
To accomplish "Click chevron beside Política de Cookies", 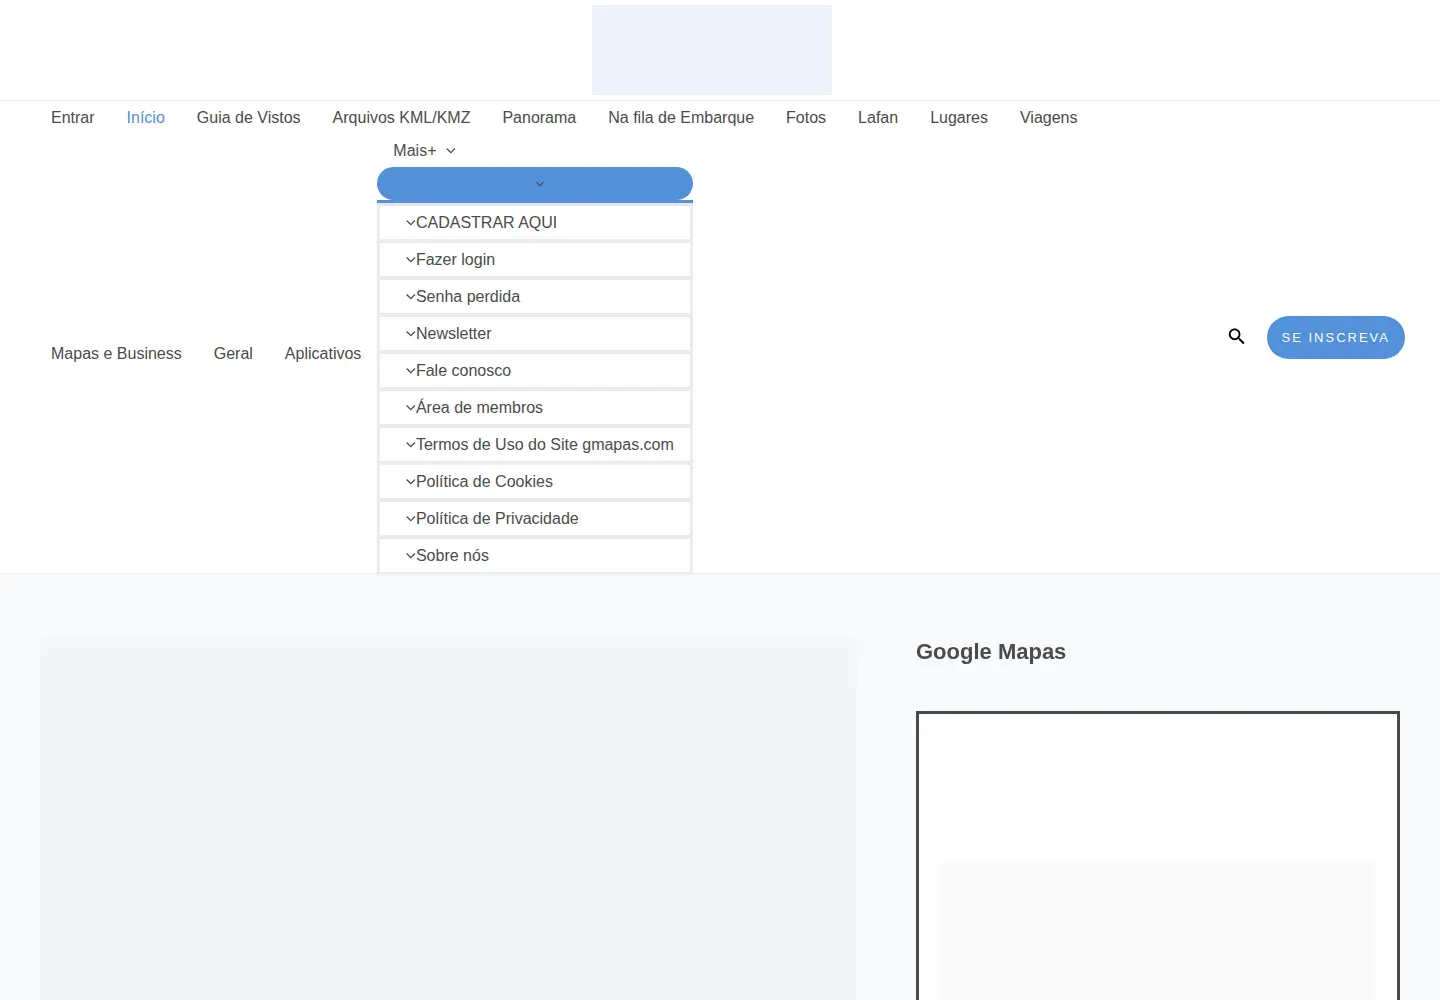I will click(x=410, y=482).
